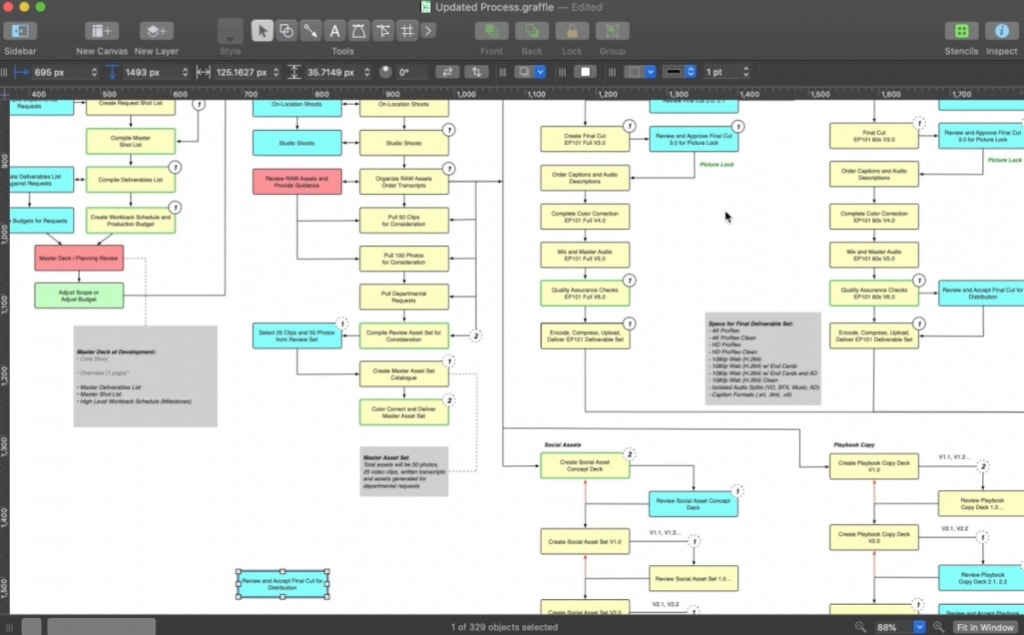This screenshot has width=1024, height=635.
Task: Select the selected 'Review and Accept Final Cut' shape
Action: click(x=282, y=584)
